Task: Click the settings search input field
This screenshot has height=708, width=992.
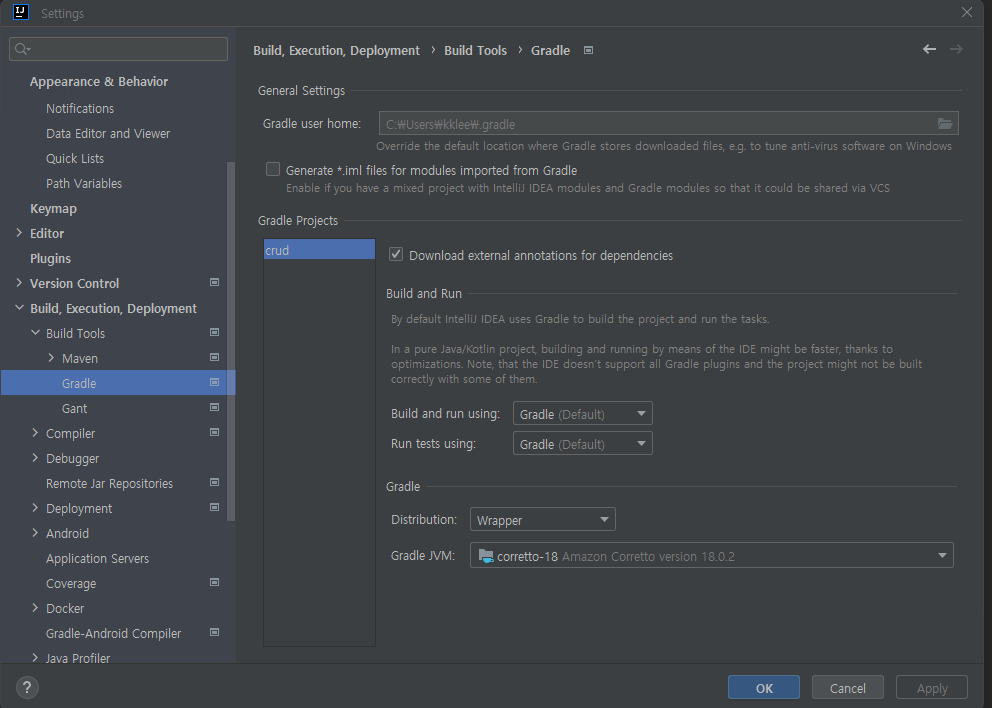Action: (118, 49)
